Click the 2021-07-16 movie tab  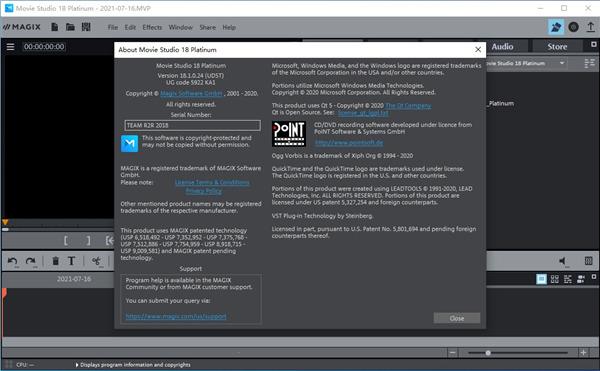click(x=74, y=279)
